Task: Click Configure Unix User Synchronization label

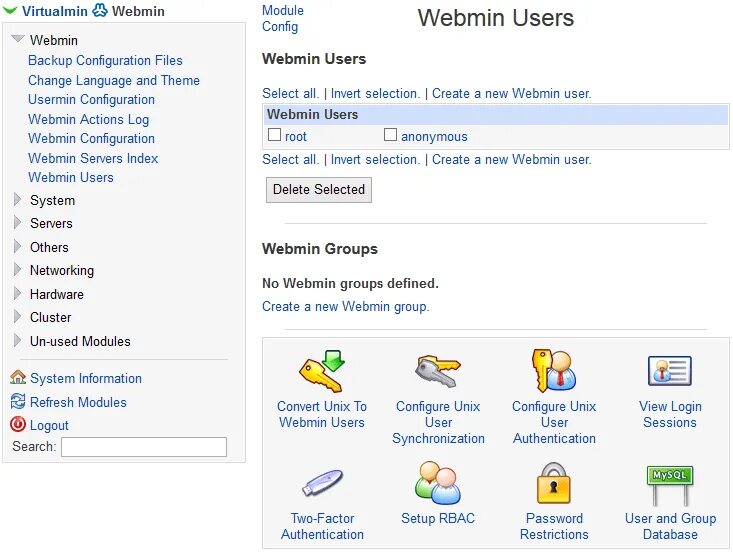Action: tap(438, 422)
